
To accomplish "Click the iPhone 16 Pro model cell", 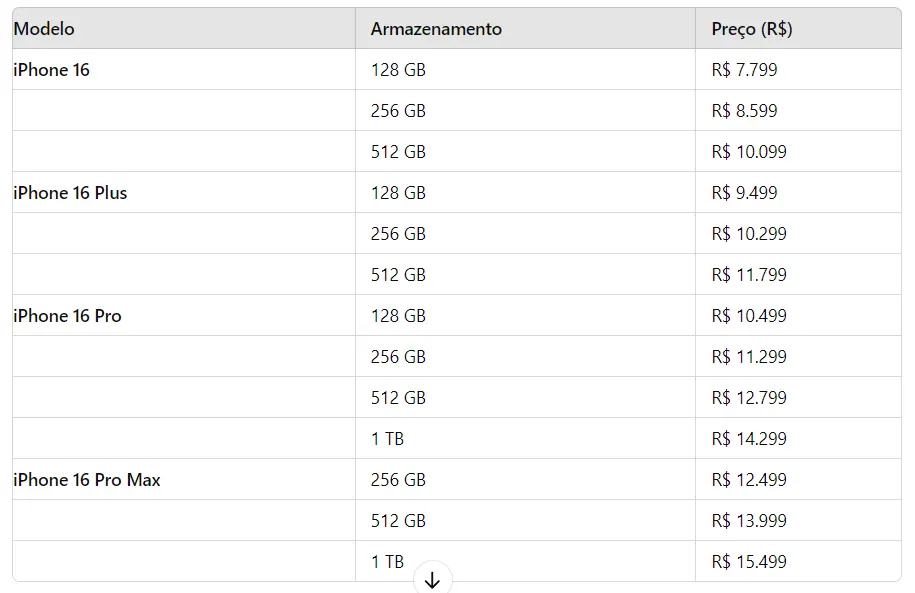I will 184,316.
